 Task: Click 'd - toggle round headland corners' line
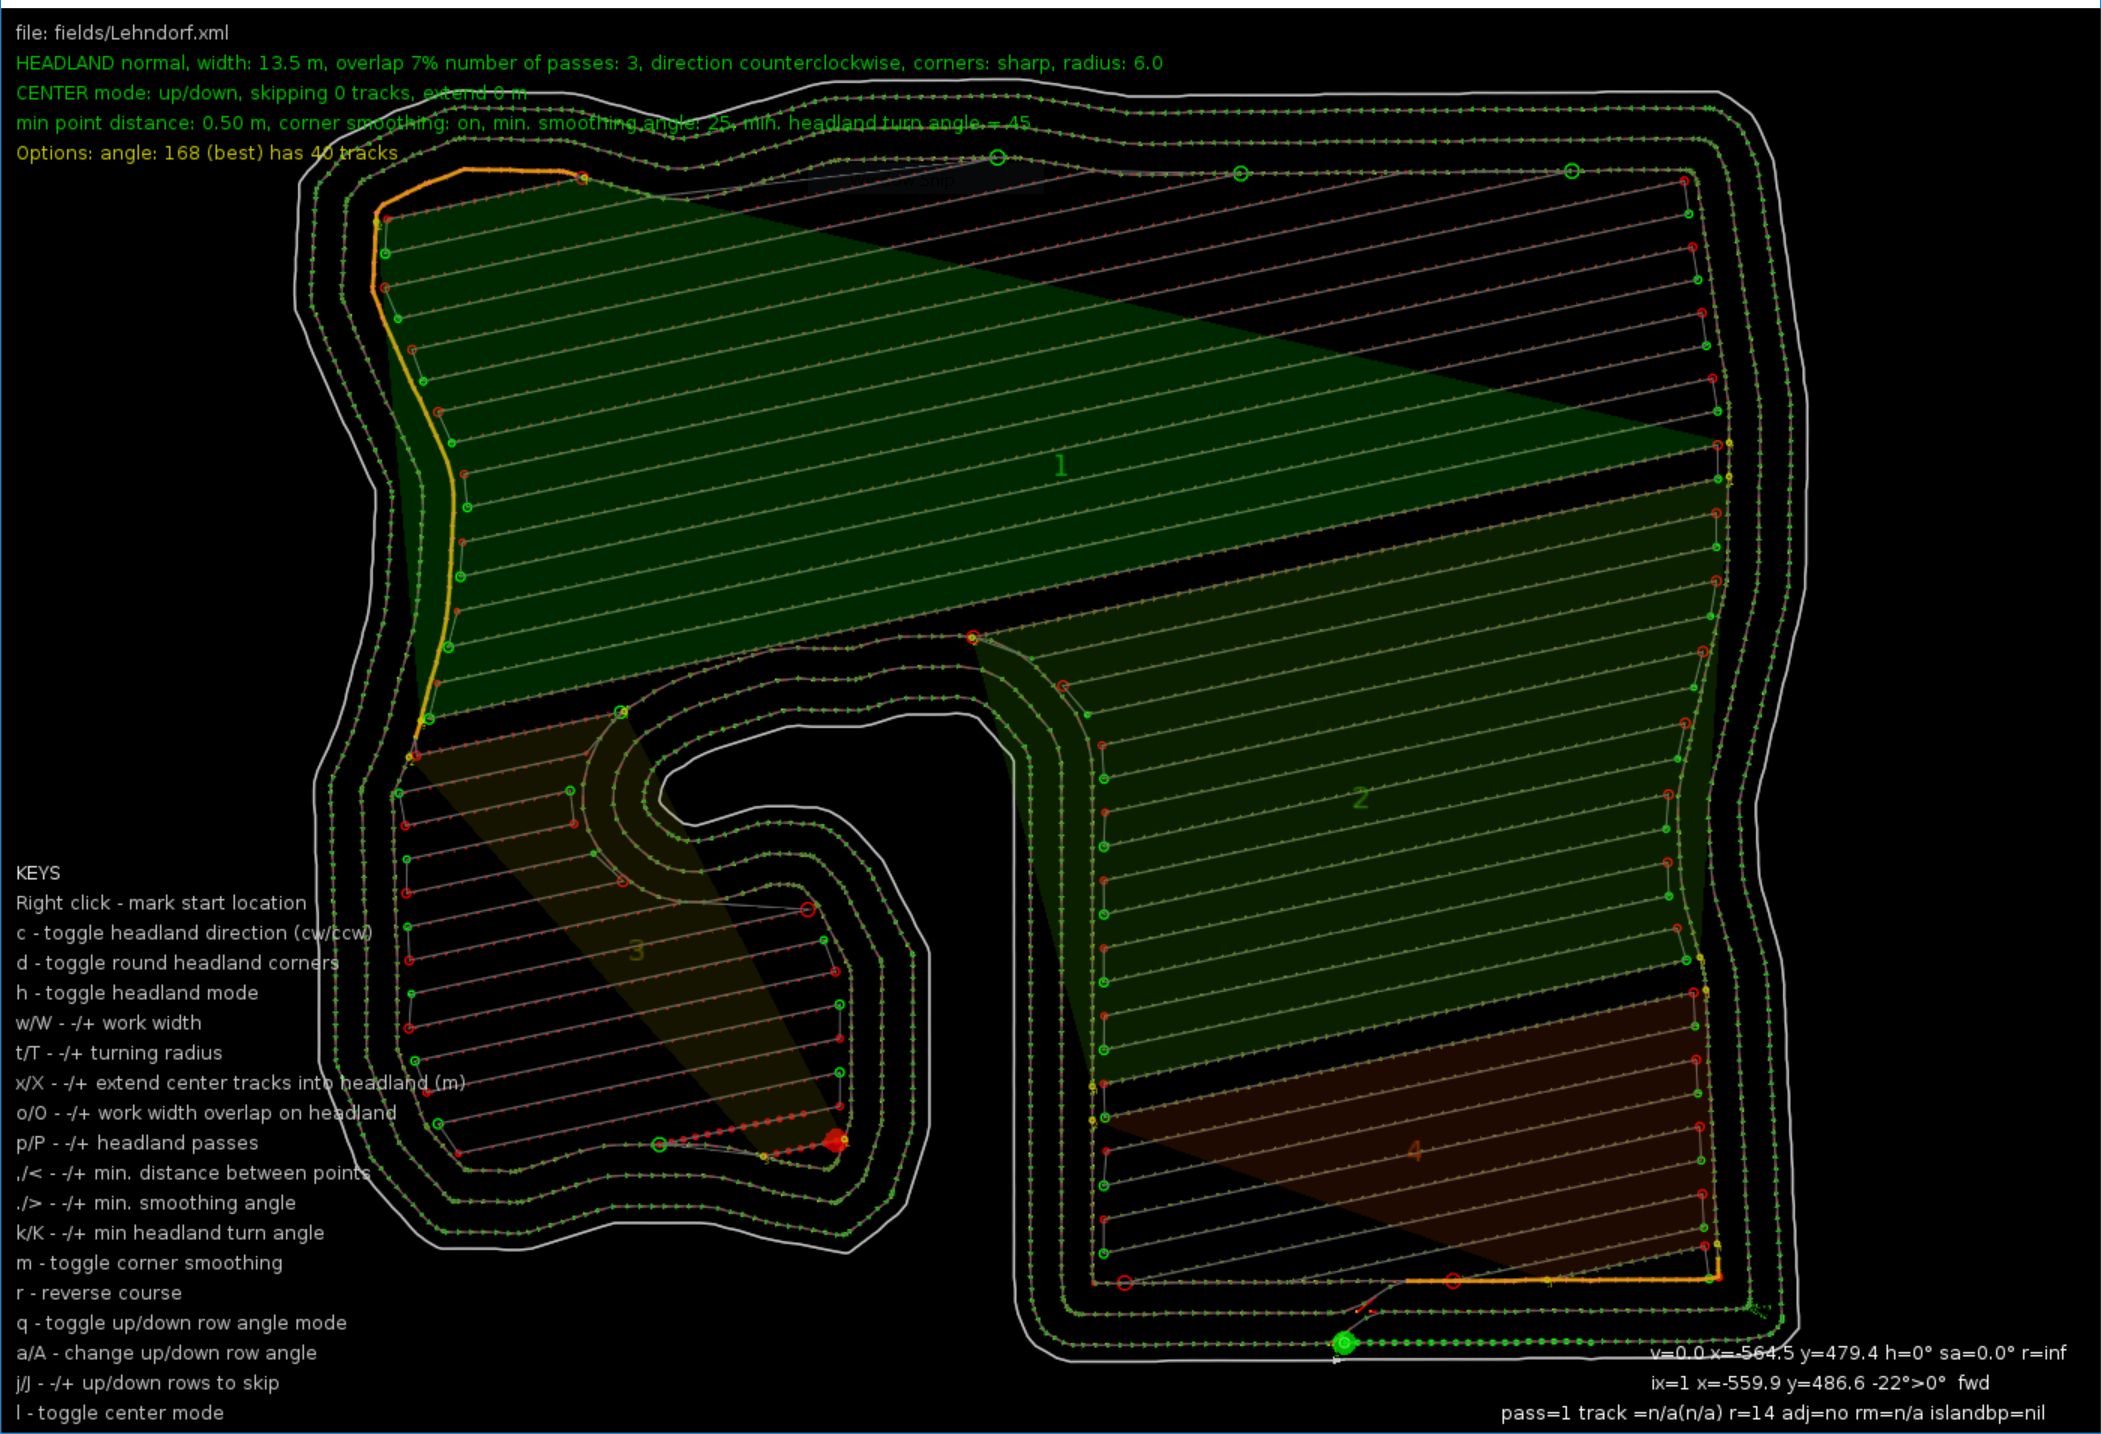177,963
